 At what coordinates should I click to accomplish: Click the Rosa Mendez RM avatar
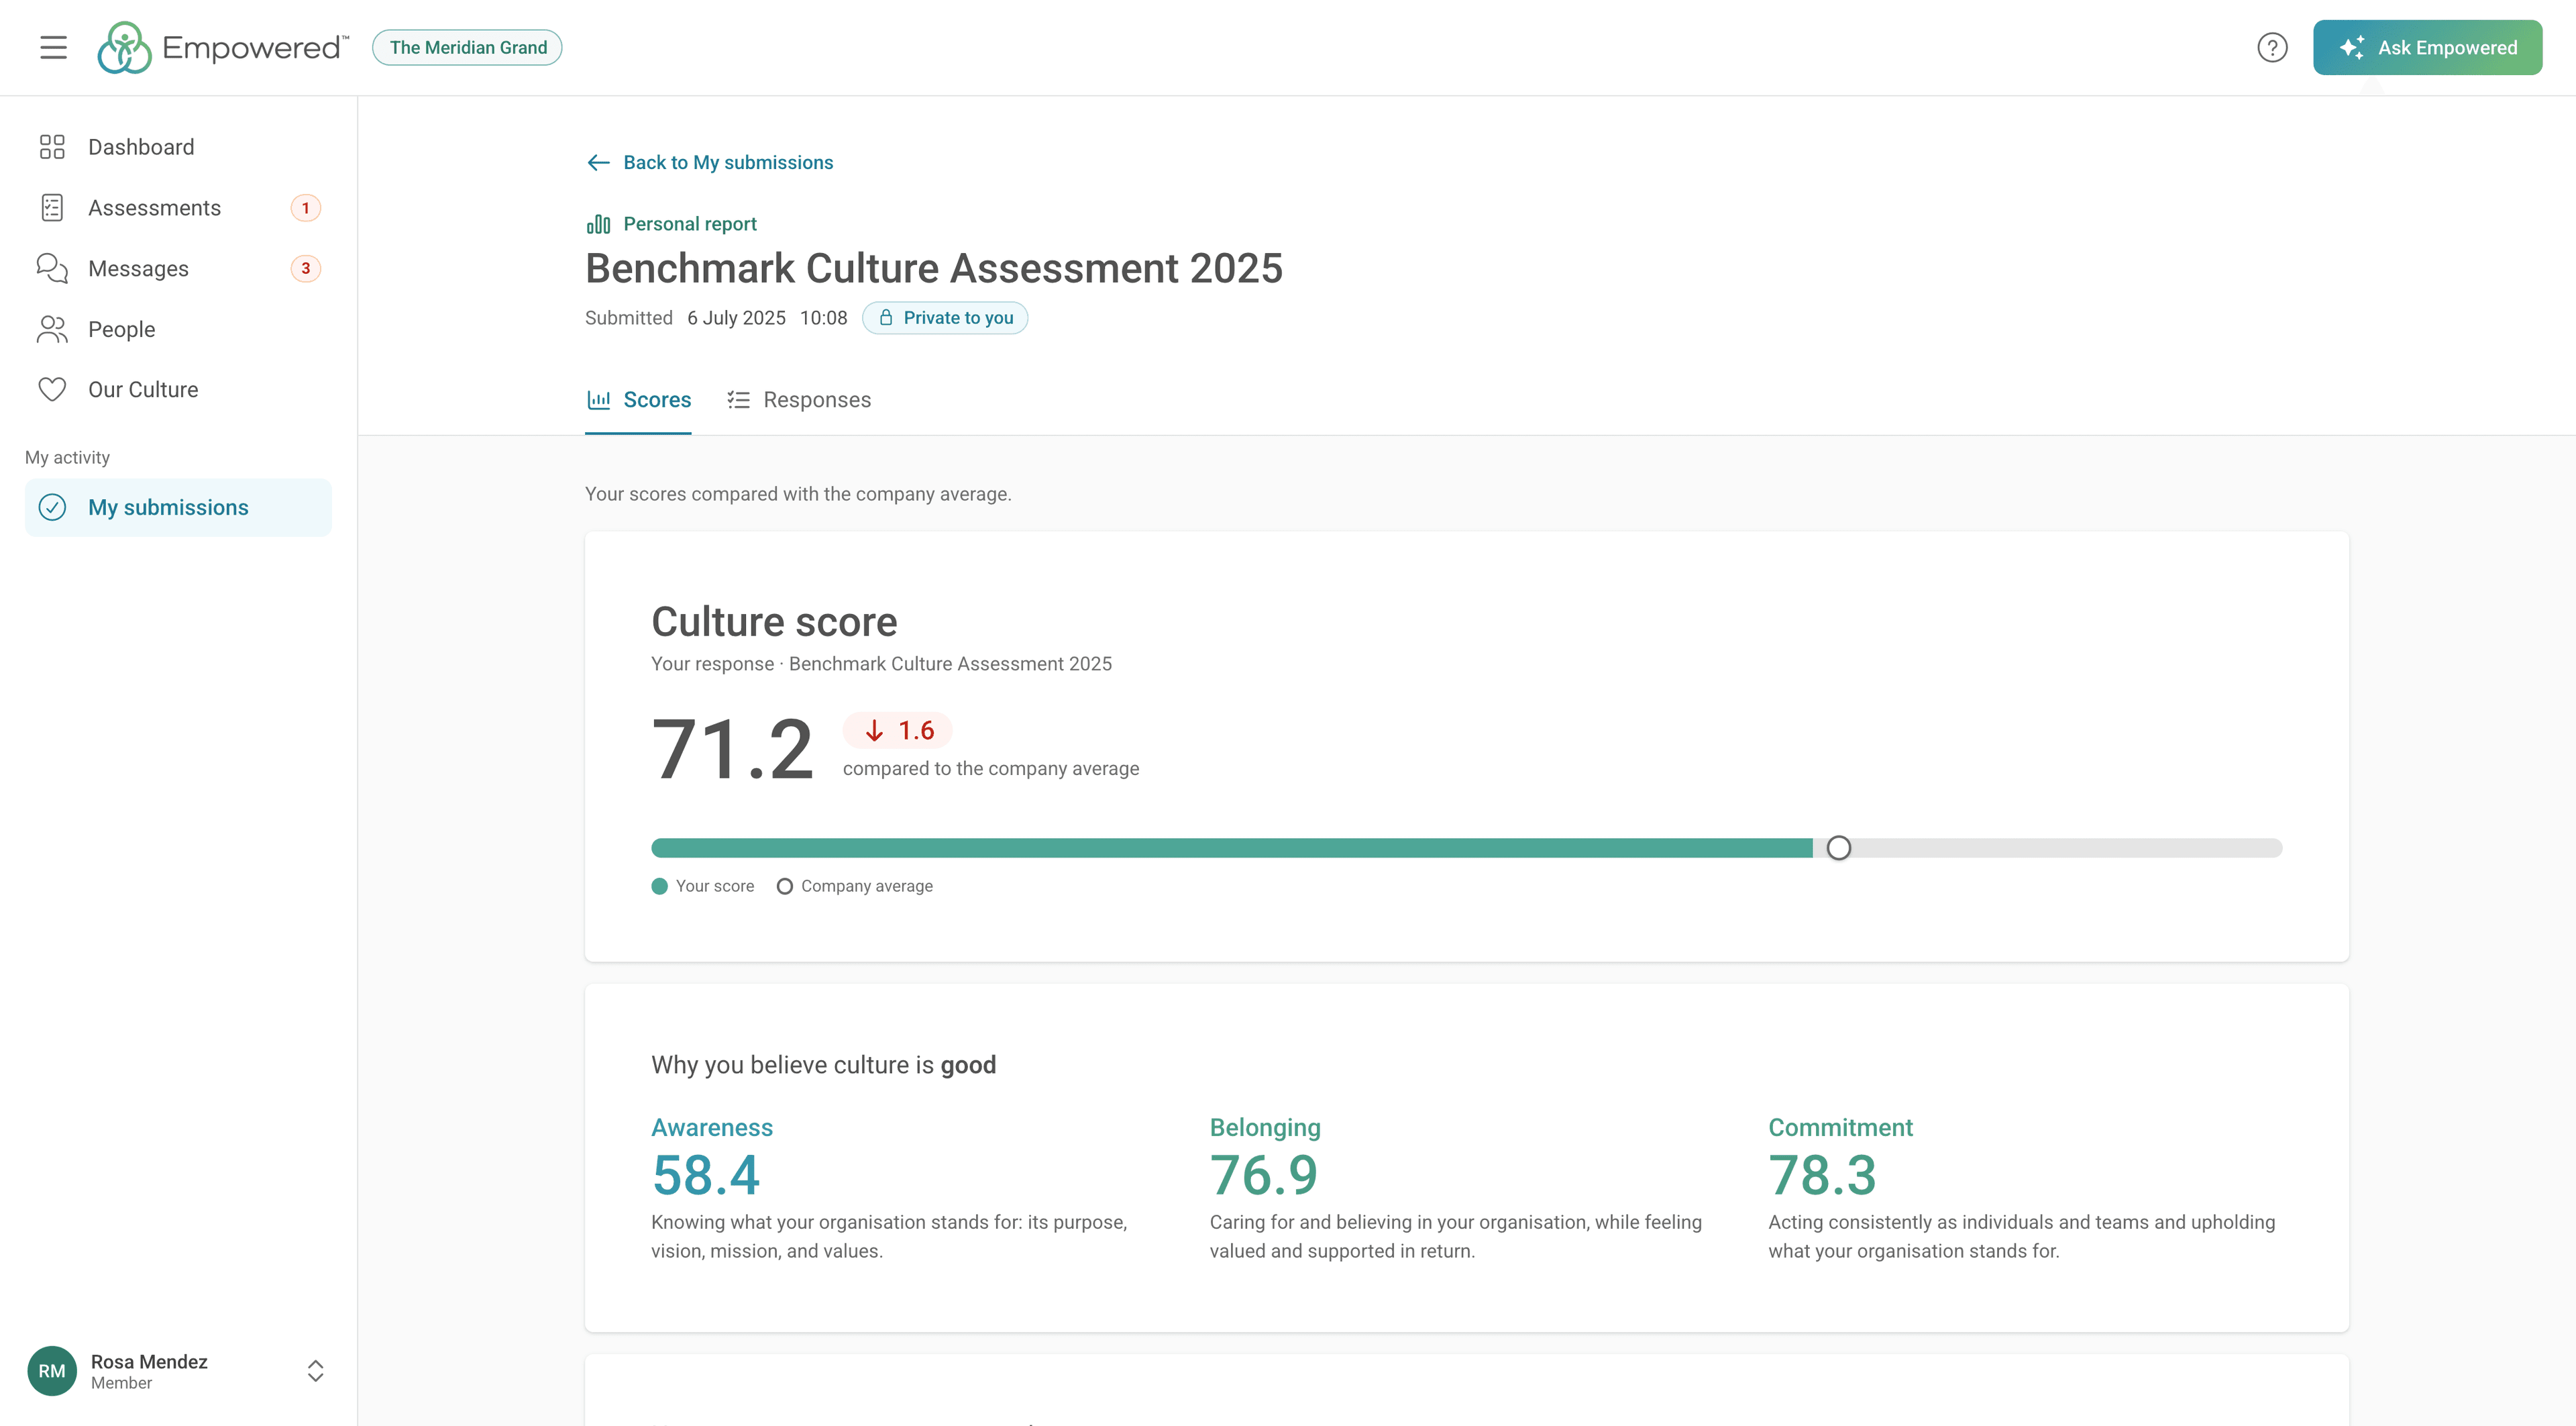52,1370
